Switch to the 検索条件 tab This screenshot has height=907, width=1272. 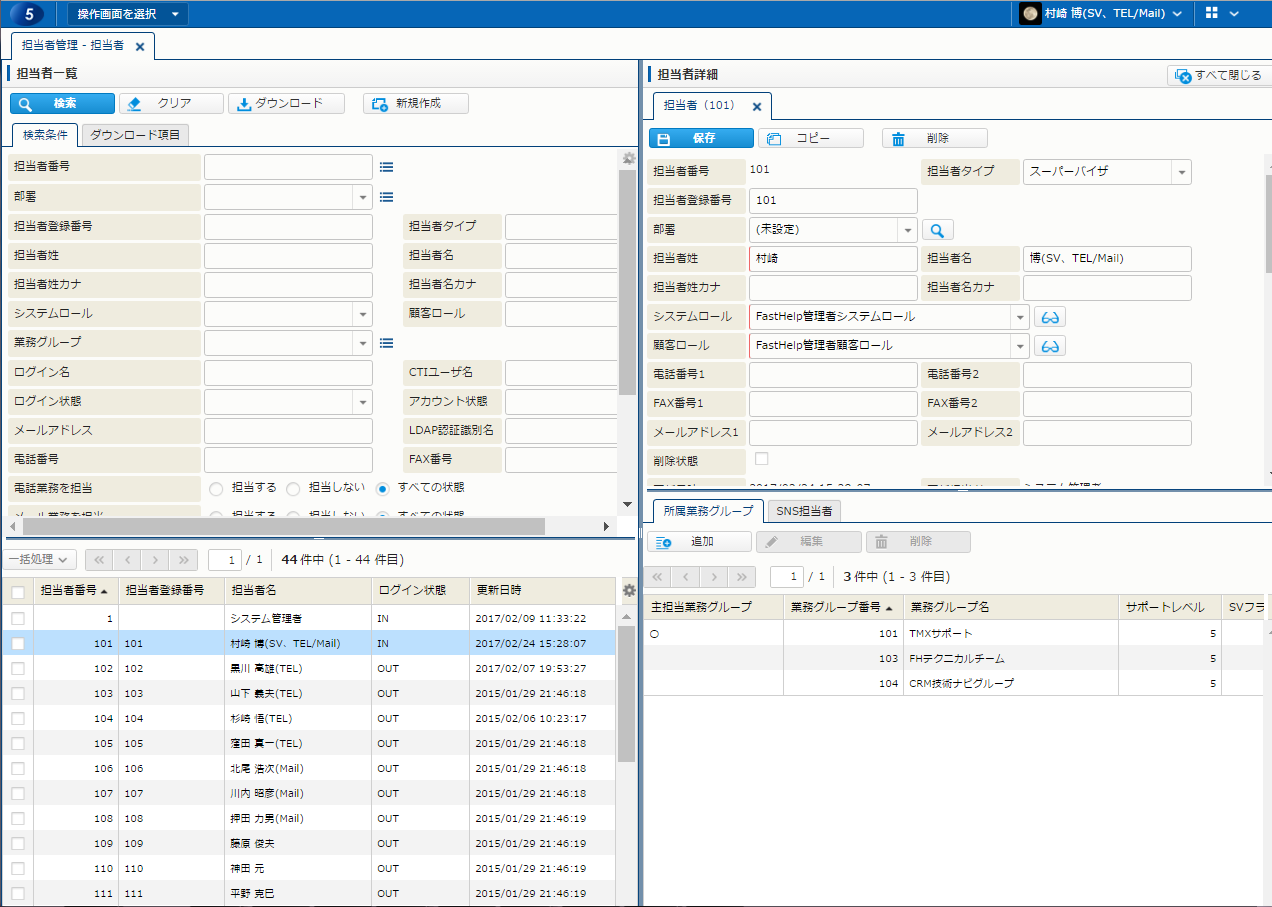[45, 135]
